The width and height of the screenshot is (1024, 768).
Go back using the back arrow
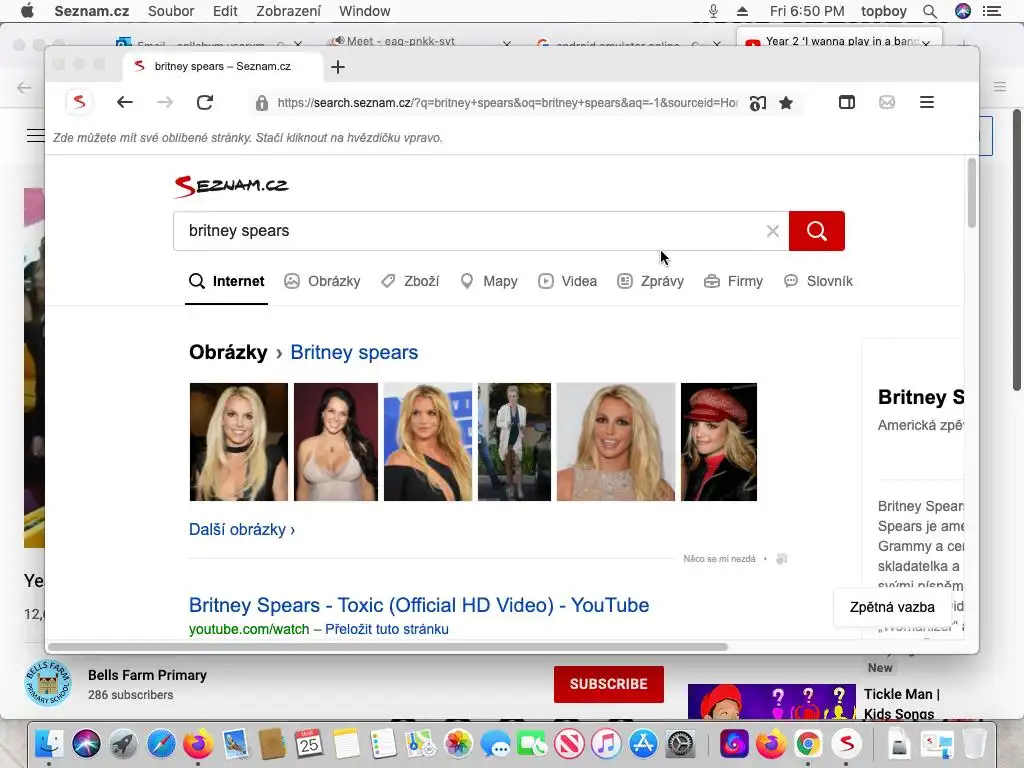[125, 102]
